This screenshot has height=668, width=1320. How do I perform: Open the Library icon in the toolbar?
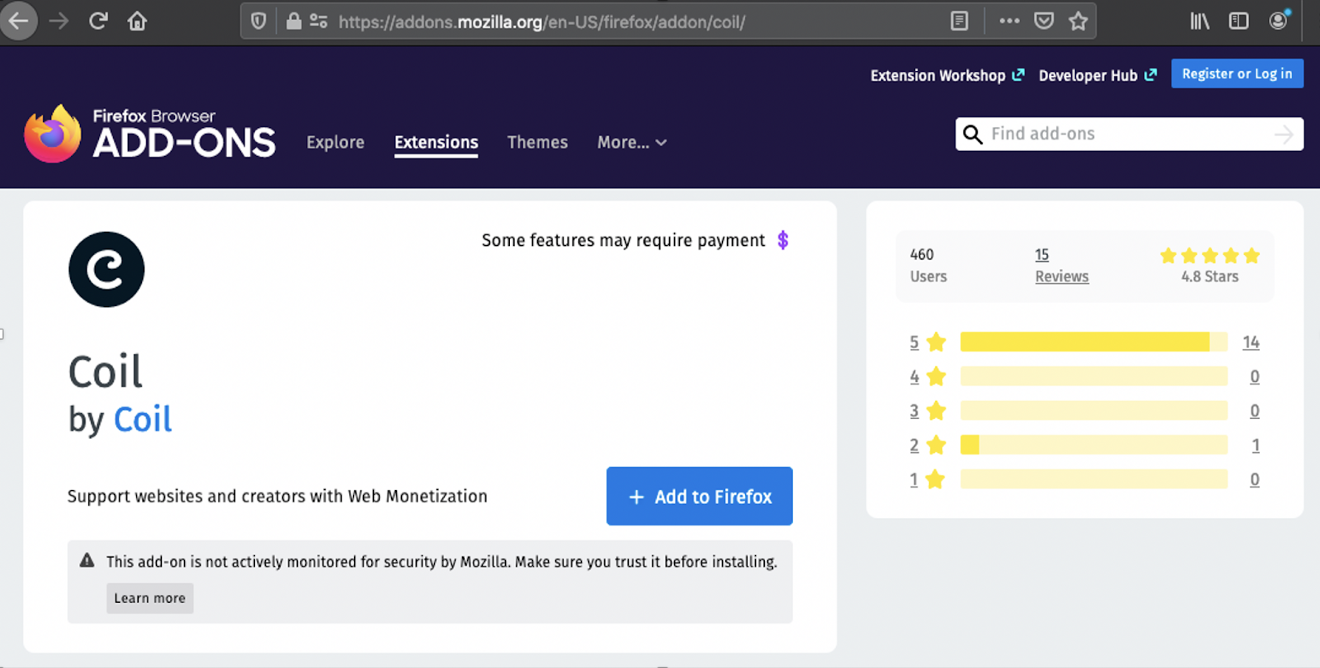[1200, 21]
